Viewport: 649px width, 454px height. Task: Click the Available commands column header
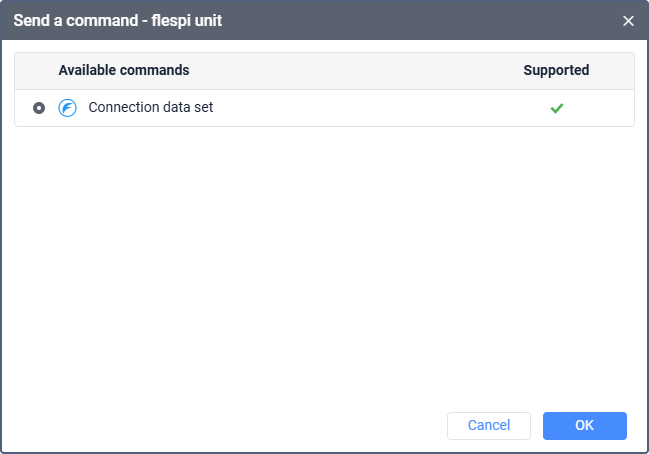pyautogui.click(x=124, y=70)
